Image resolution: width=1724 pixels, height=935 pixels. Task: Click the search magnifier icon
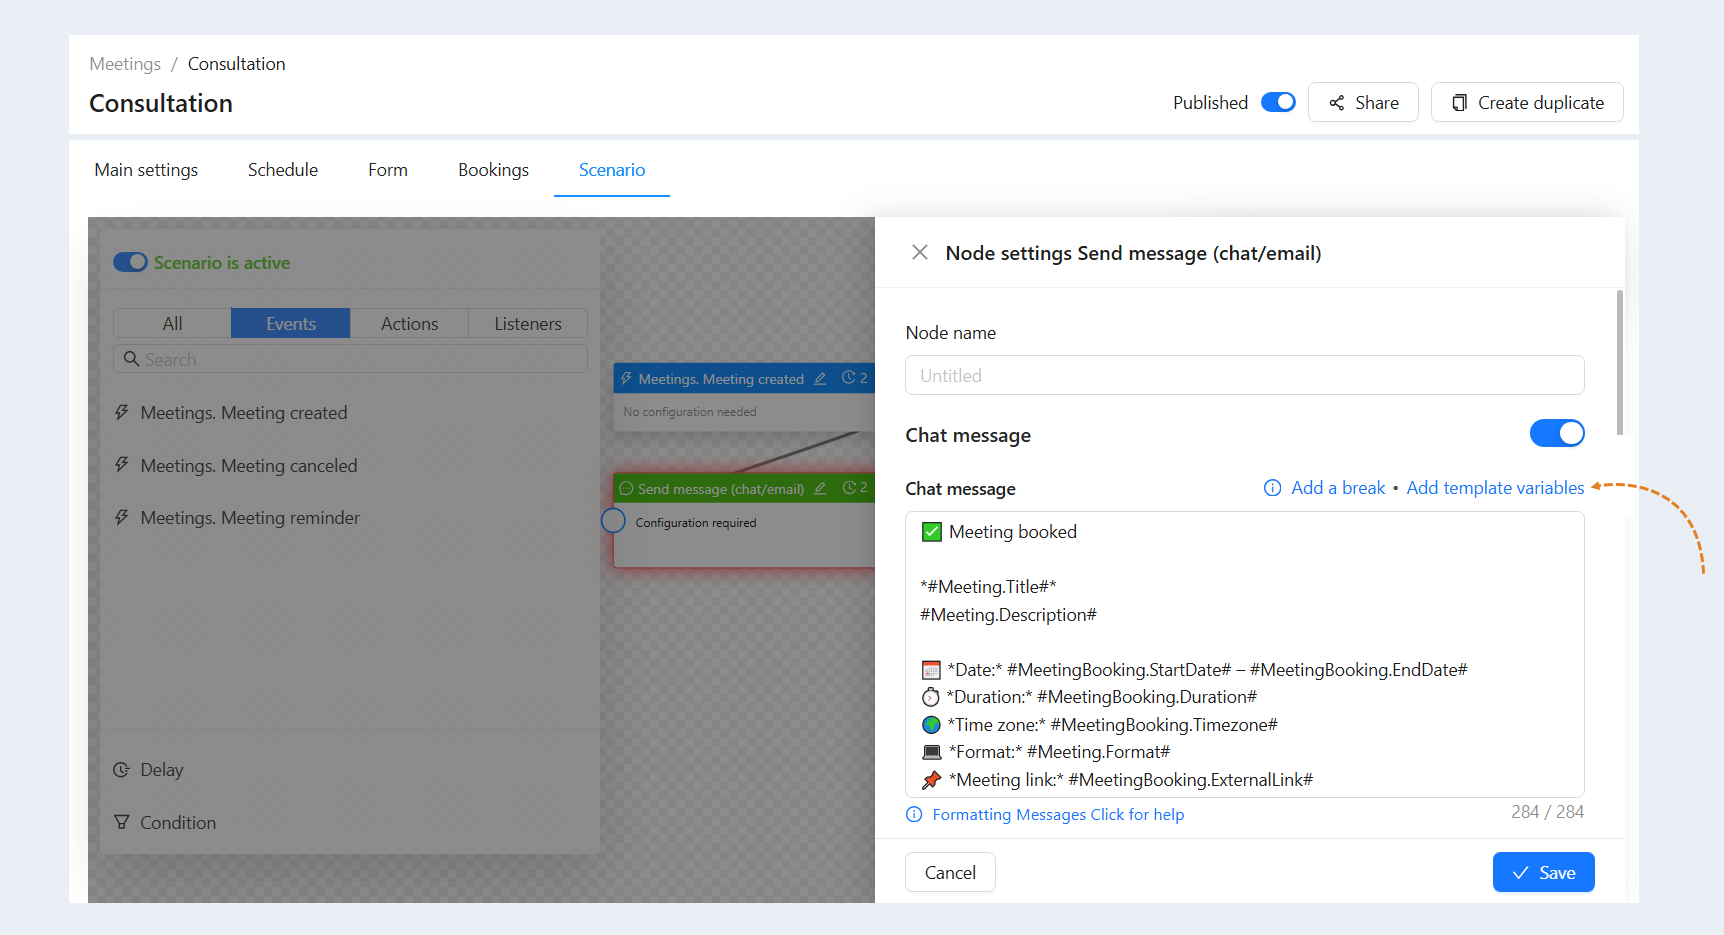click(131, 359)
